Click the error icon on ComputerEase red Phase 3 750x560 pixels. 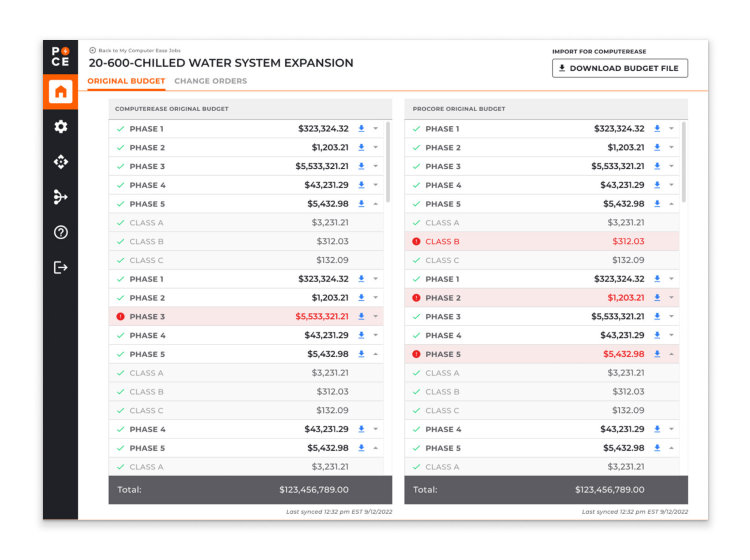(121, 317)
